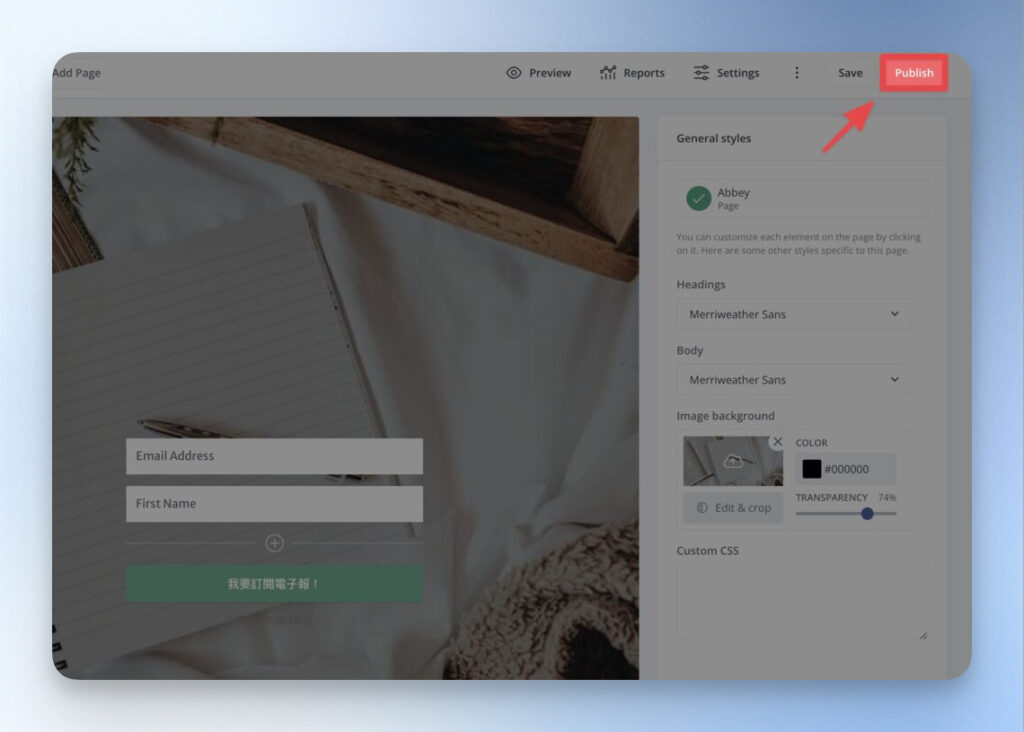
Task: Click the transparency slider handle
Action: (x=867, y=514)
